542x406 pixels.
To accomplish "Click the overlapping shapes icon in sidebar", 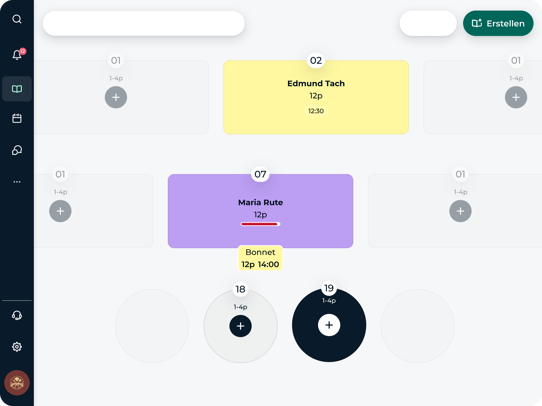I will (17, 150).
